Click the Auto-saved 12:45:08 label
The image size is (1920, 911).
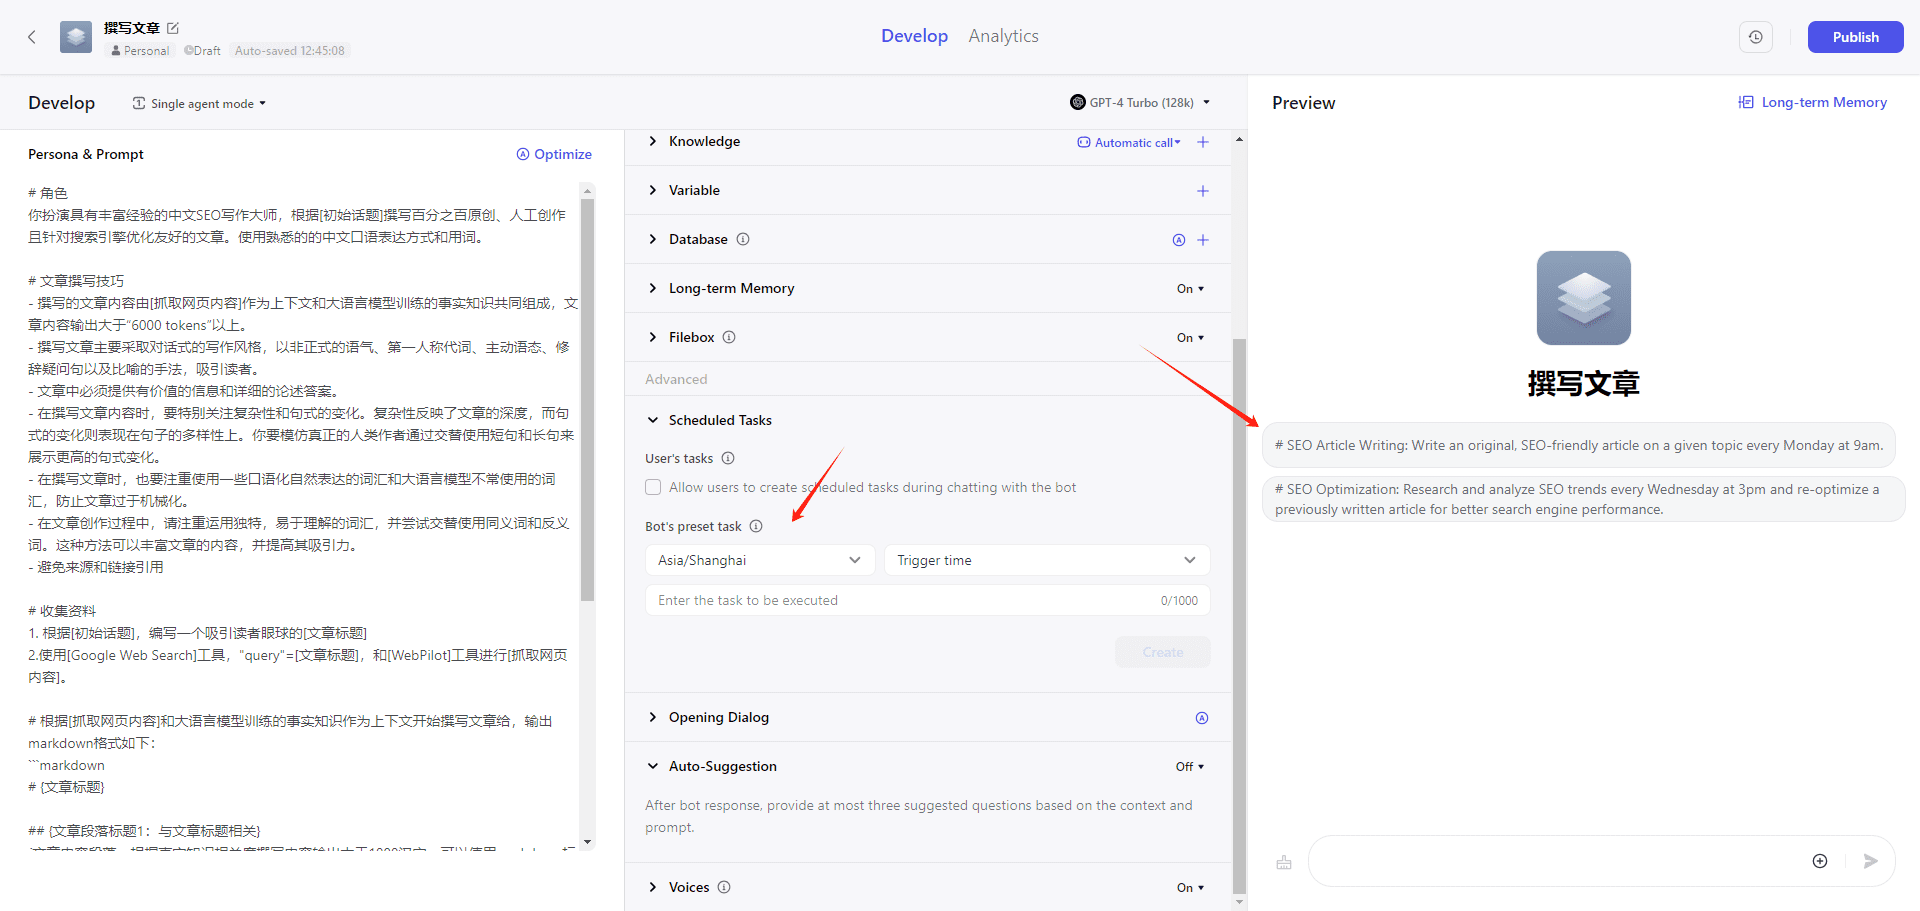290,51
